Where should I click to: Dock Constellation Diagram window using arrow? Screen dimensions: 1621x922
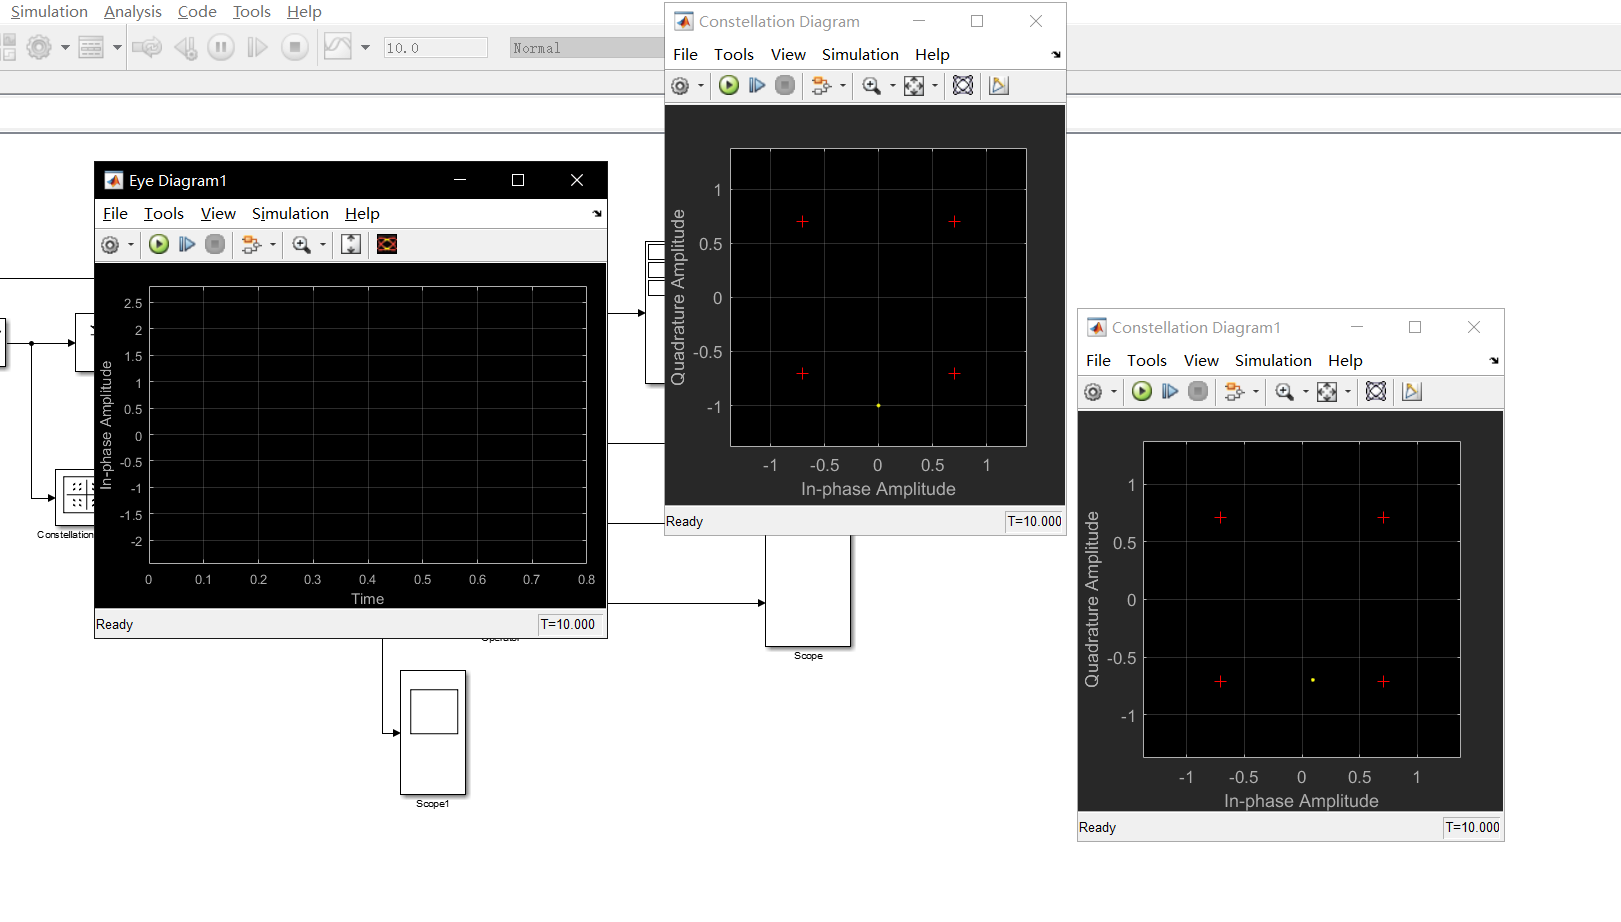pyautogui.click(x=1056, y=55)
